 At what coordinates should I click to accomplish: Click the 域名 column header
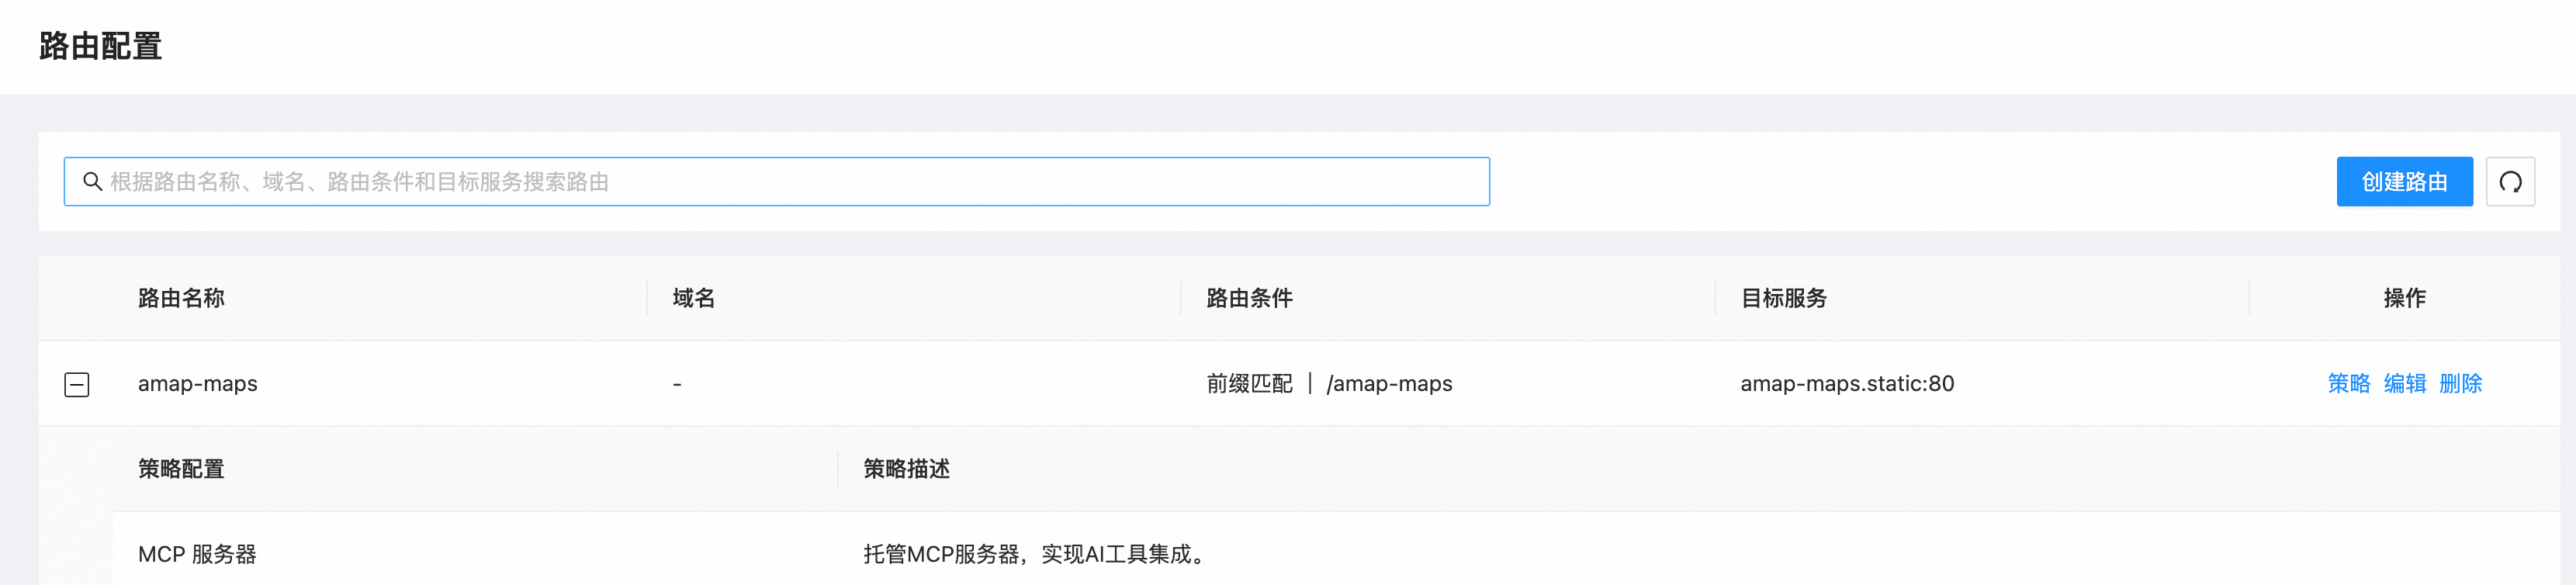[x=693, y=298]
